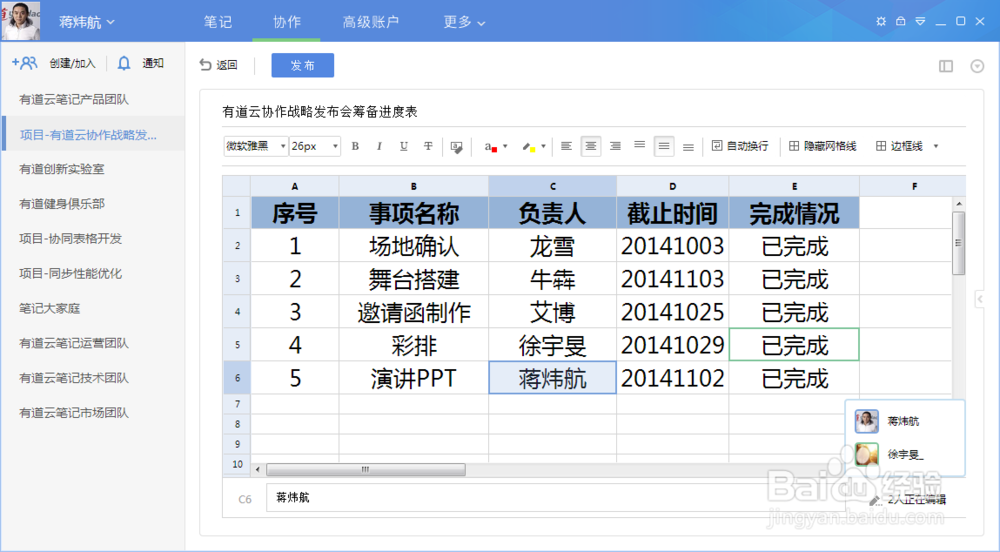The width and height of the screenshot is (1000, 552).
Task: Open the 笔记 tab
Action: [217, 22]
